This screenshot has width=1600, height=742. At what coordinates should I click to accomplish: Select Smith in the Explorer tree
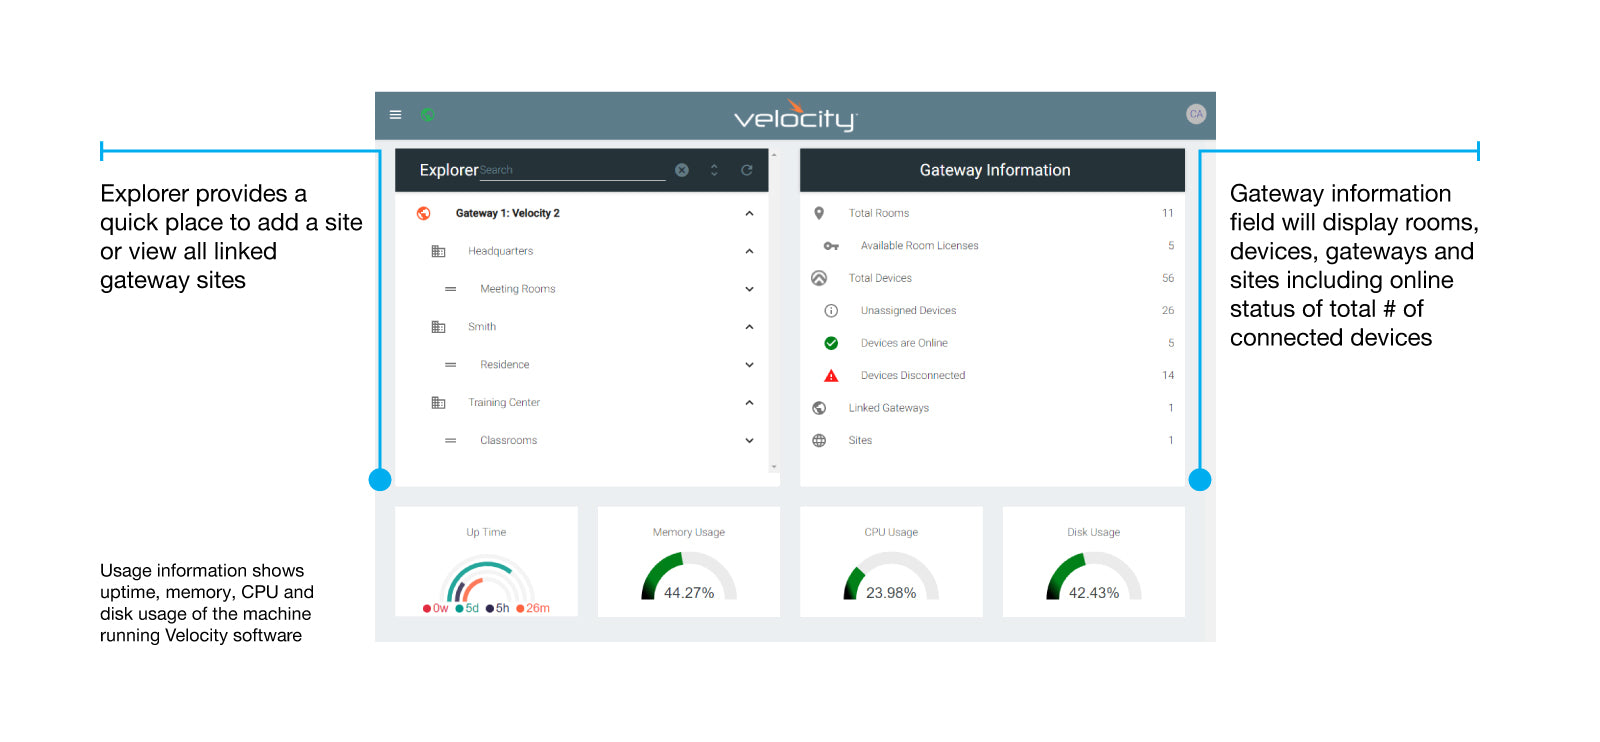pyautogui.click(x=482, y=327)
